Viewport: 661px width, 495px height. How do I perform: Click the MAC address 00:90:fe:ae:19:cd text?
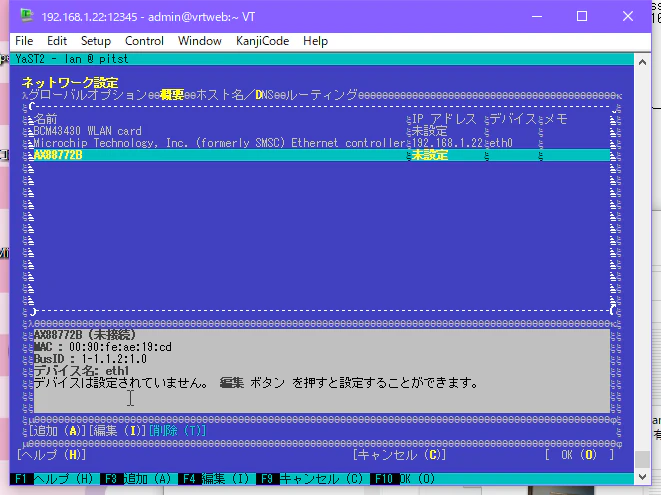point(120,347)
